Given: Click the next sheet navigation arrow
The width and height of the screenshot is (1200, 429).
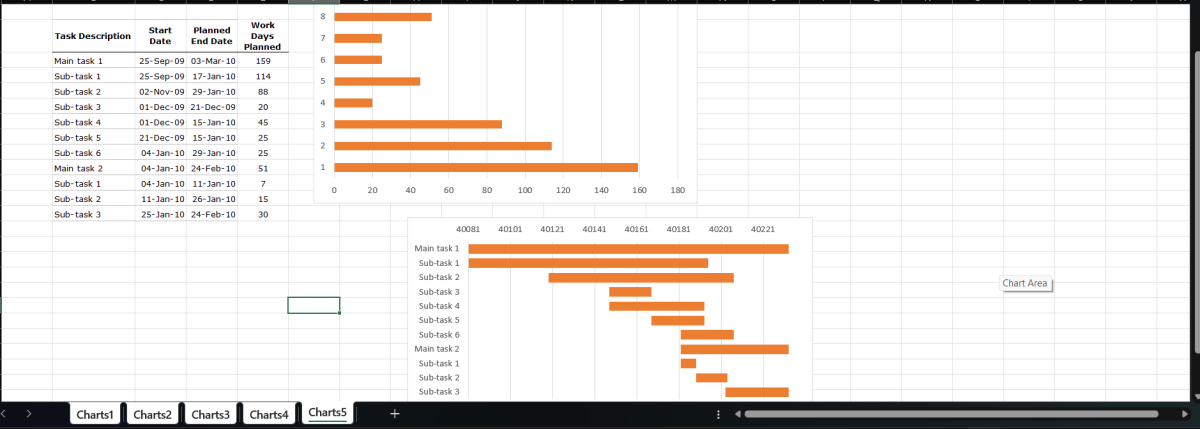Looking at the screenshot, I should 28,414.
